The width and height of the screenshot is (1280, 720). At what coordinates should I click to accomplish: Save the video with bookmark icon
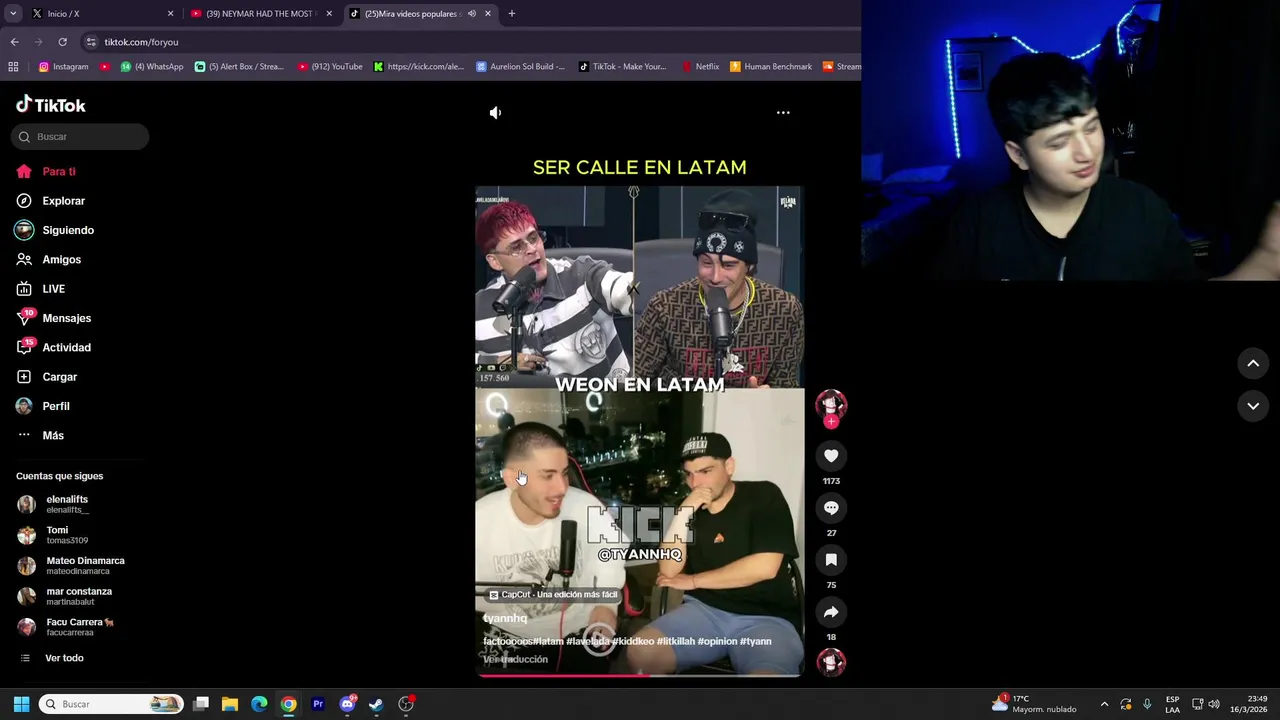tap(831, 560)
